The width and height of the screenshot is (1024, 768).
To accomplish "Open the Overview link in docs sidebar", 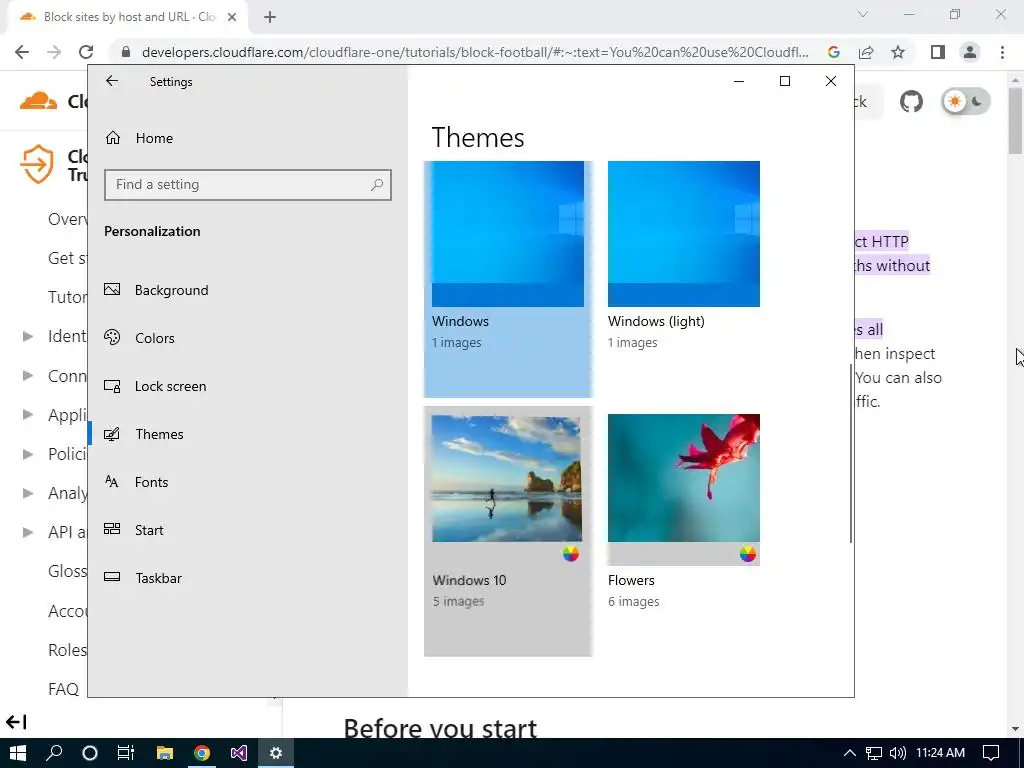I will tap(67, 219).
